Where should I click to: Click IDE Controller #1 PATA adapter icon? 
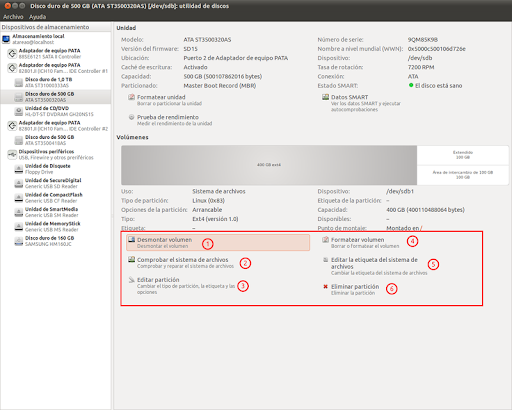12,68
